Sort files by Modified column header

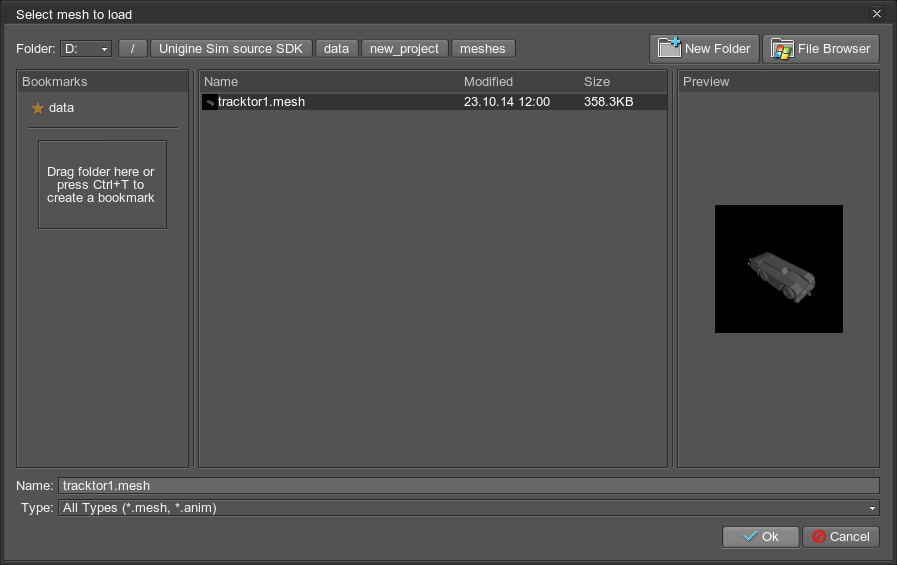tap(489, 82)
